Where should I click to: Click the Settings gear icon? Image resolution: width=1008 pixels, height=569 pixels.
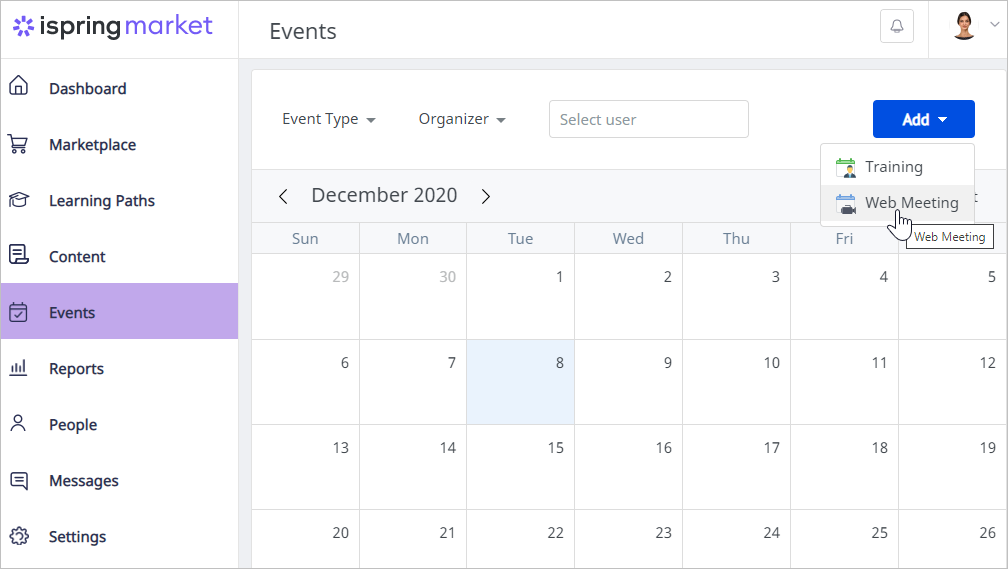click(x=19, y=536)
